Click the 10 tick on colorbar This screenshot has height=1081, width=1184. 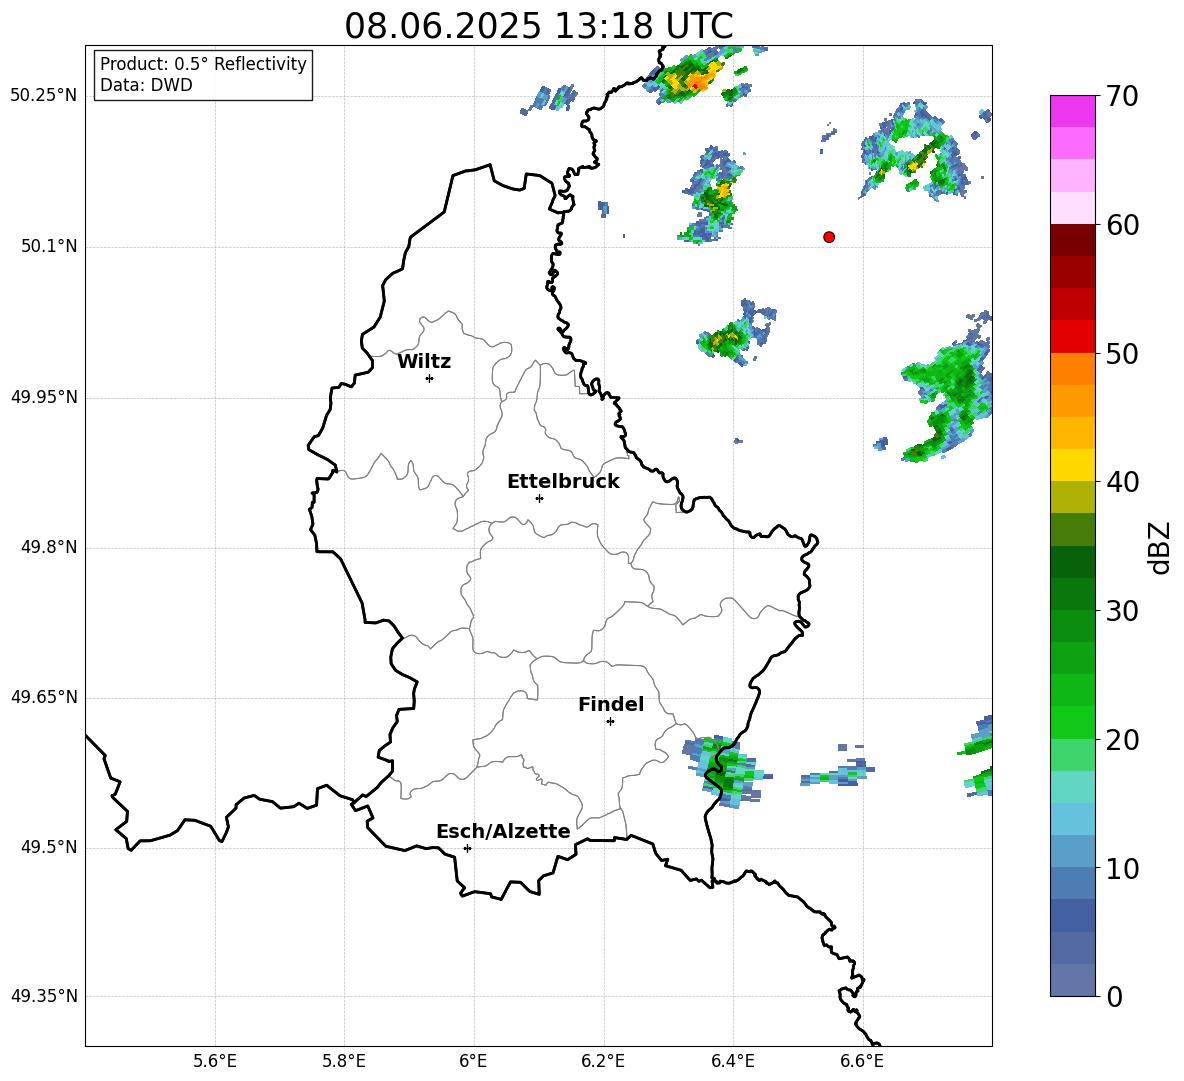(x=1122, y=868)
